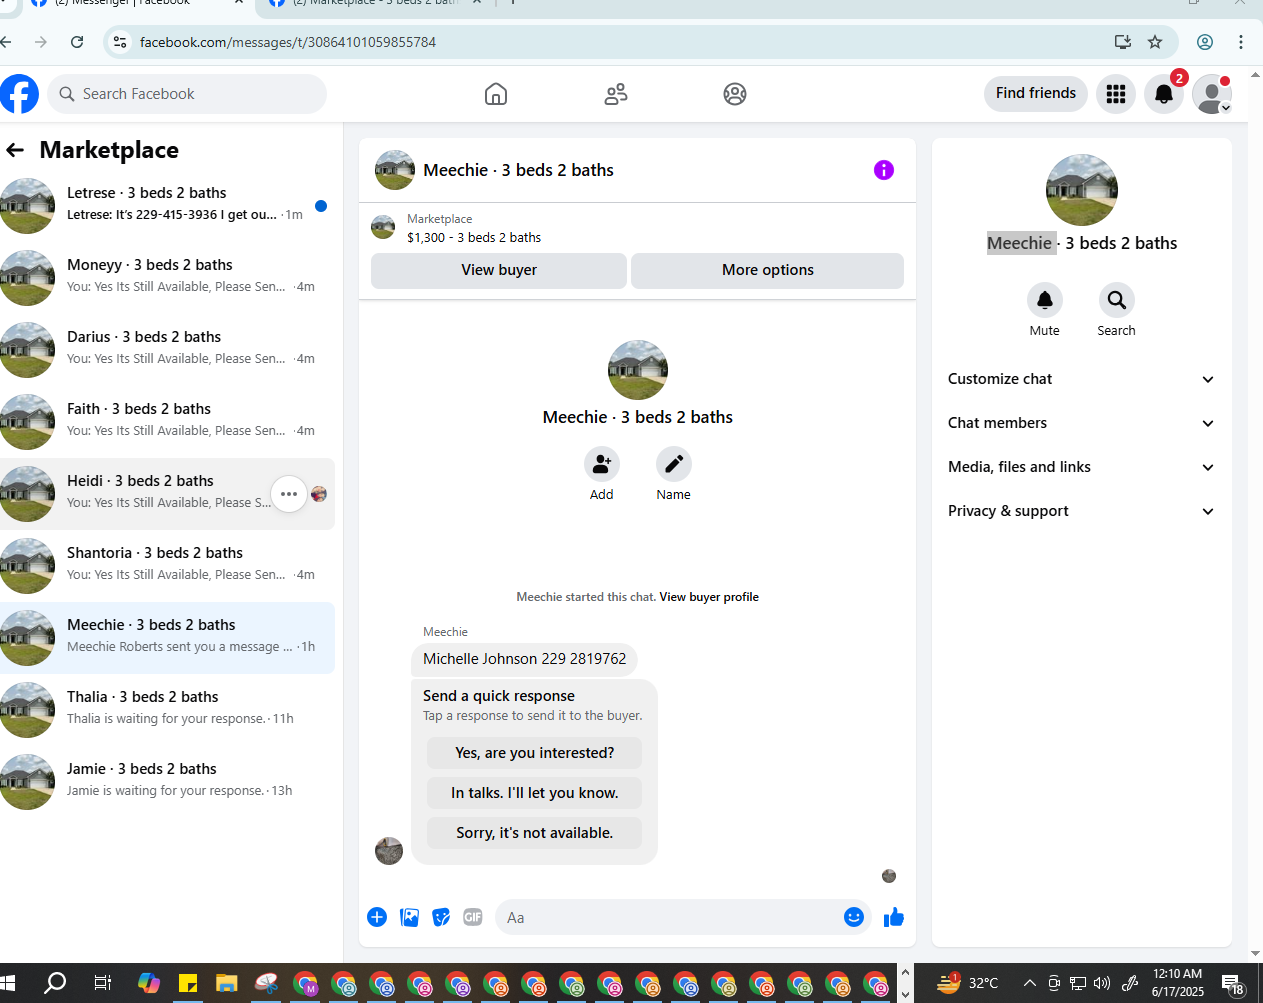
Task: Open three-dot options for Heidi conversation
Action: point(289,494)
